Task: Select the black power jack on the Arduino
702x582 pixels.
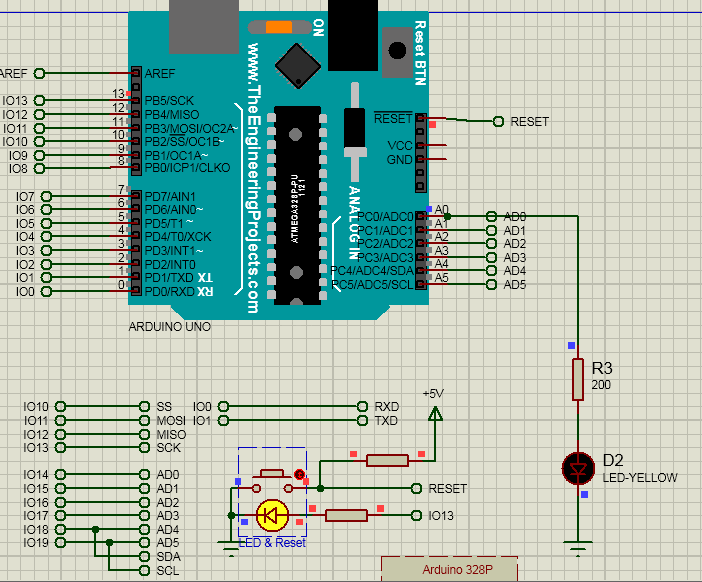Action: [x=353, y=35]
